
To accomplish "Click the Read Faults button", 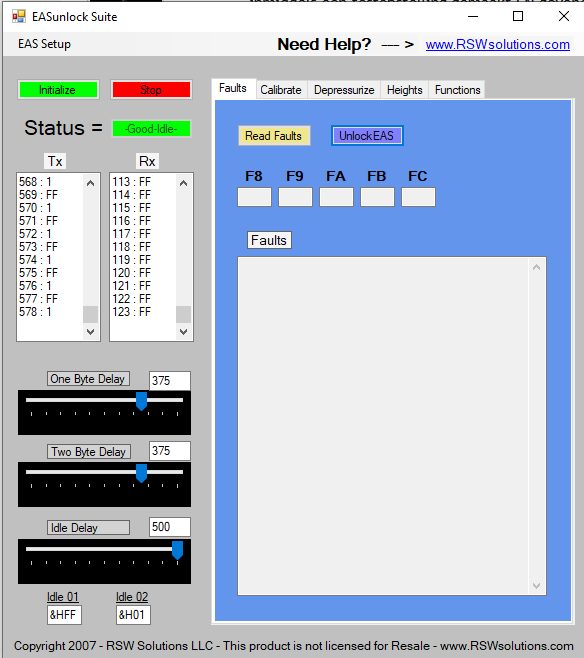I will tap(274, 136).
